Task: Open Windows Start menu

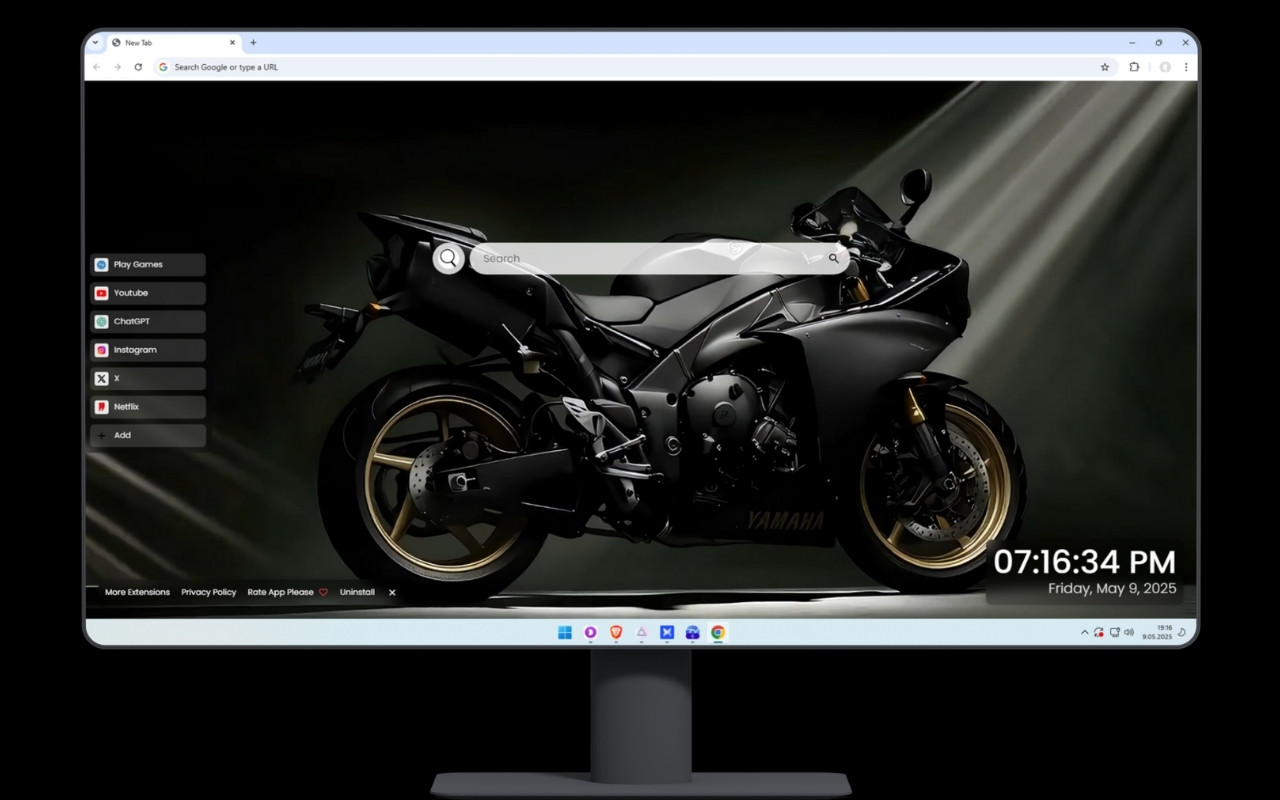Action: point(565,632)
